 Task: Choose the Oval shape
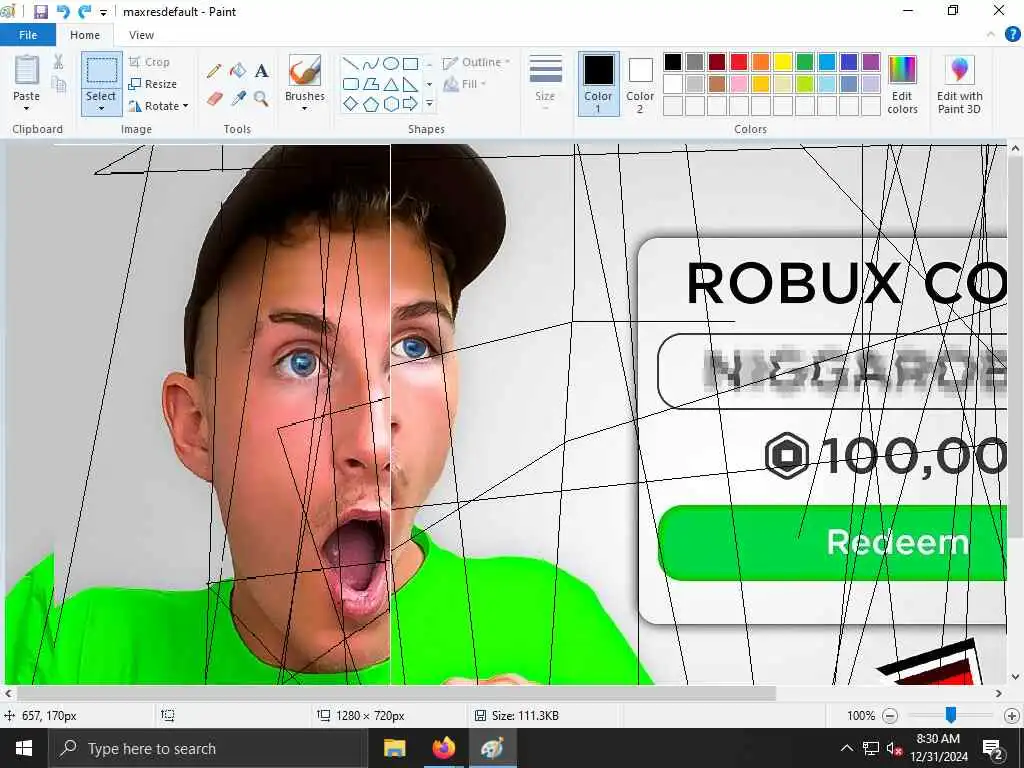[391, 64]
